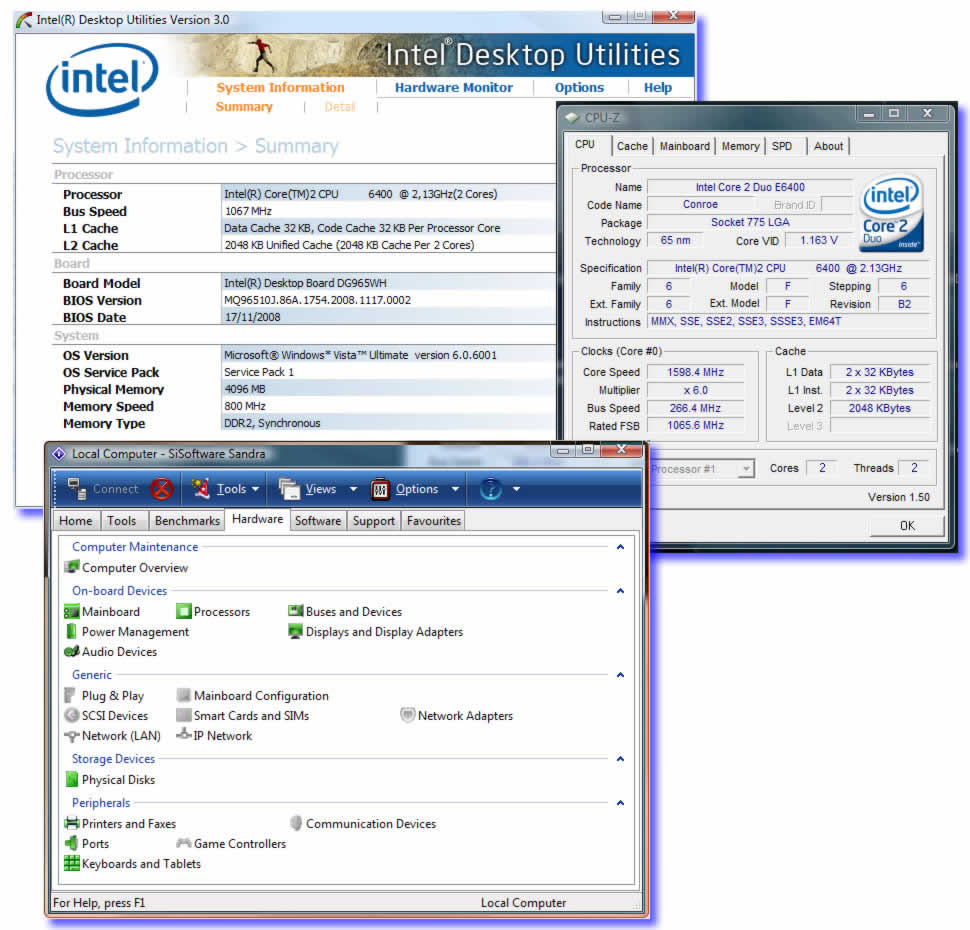Viewport: 970px width, 930px height.
Task: Switch to the Home tab in Sandra
Action: (x=75, y=520)
